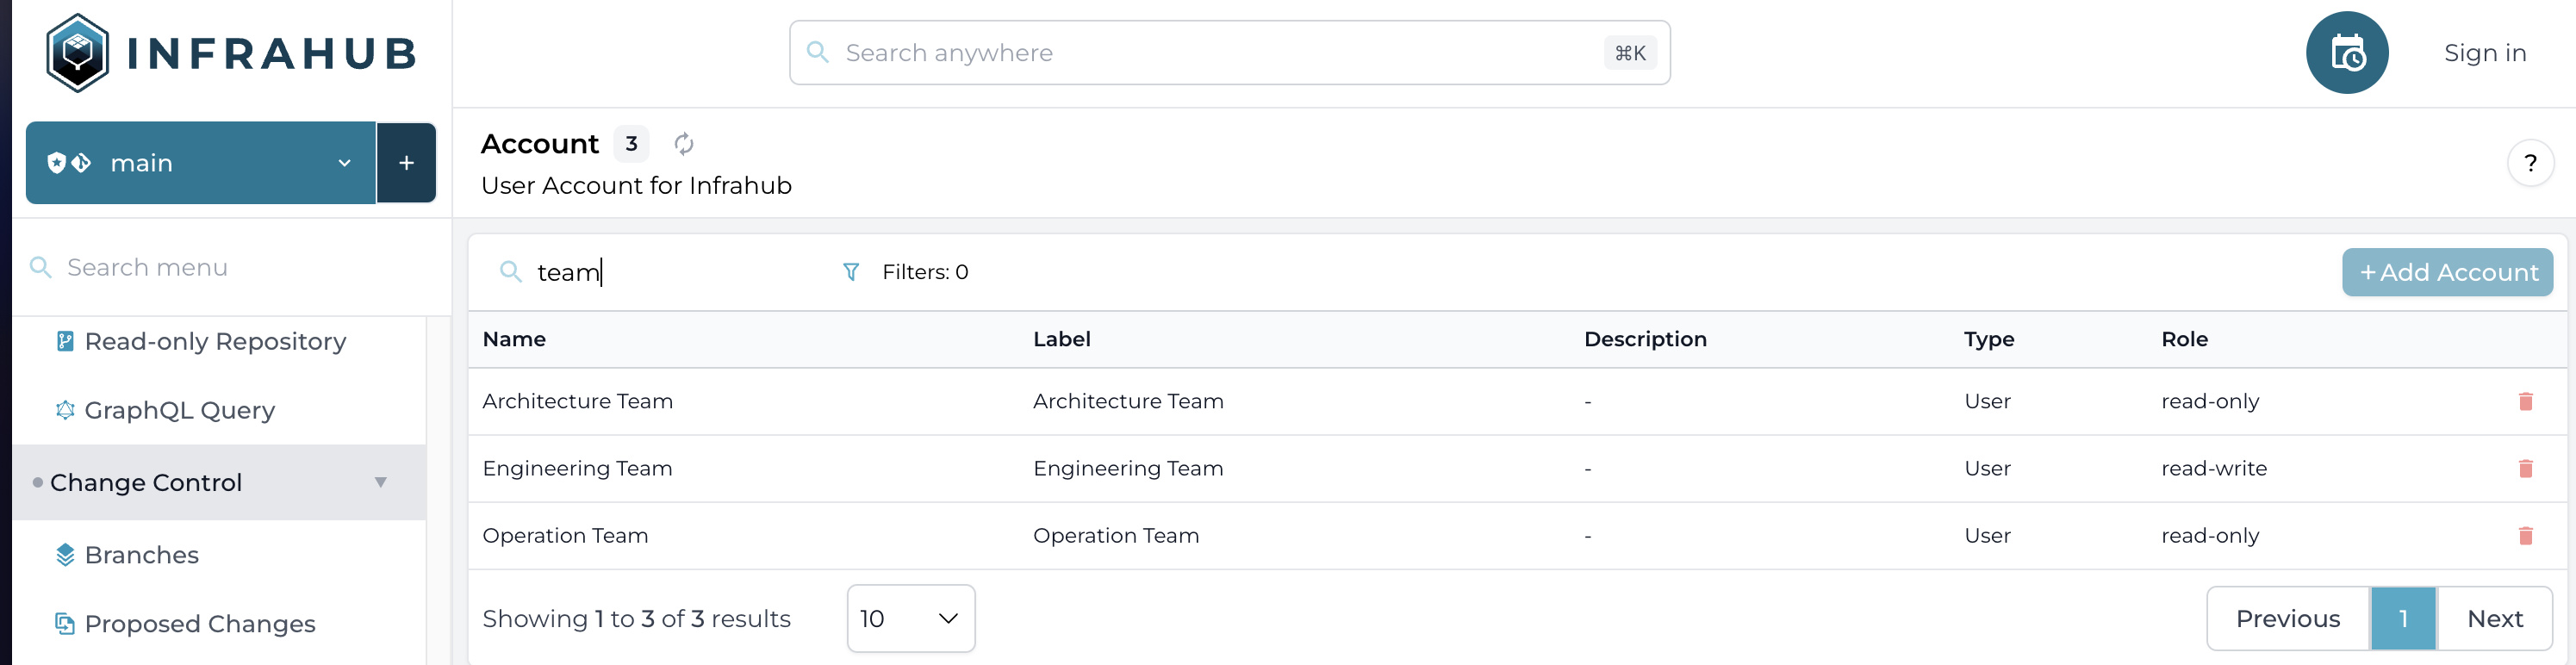Open the page size dropdown showing 10
Image resolution: width=2576 pixels, height=665 pixels.
910,618
